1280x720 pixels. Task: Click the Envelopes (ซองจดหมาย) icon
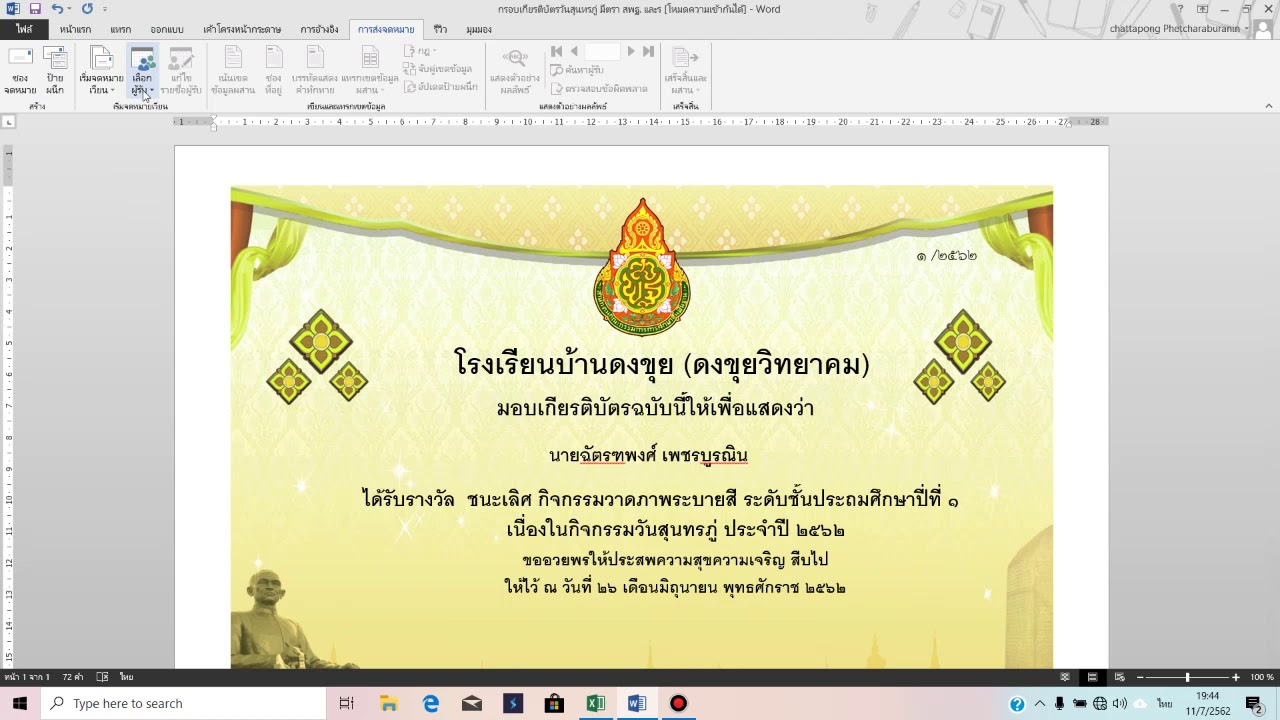(x=20, y=70)
